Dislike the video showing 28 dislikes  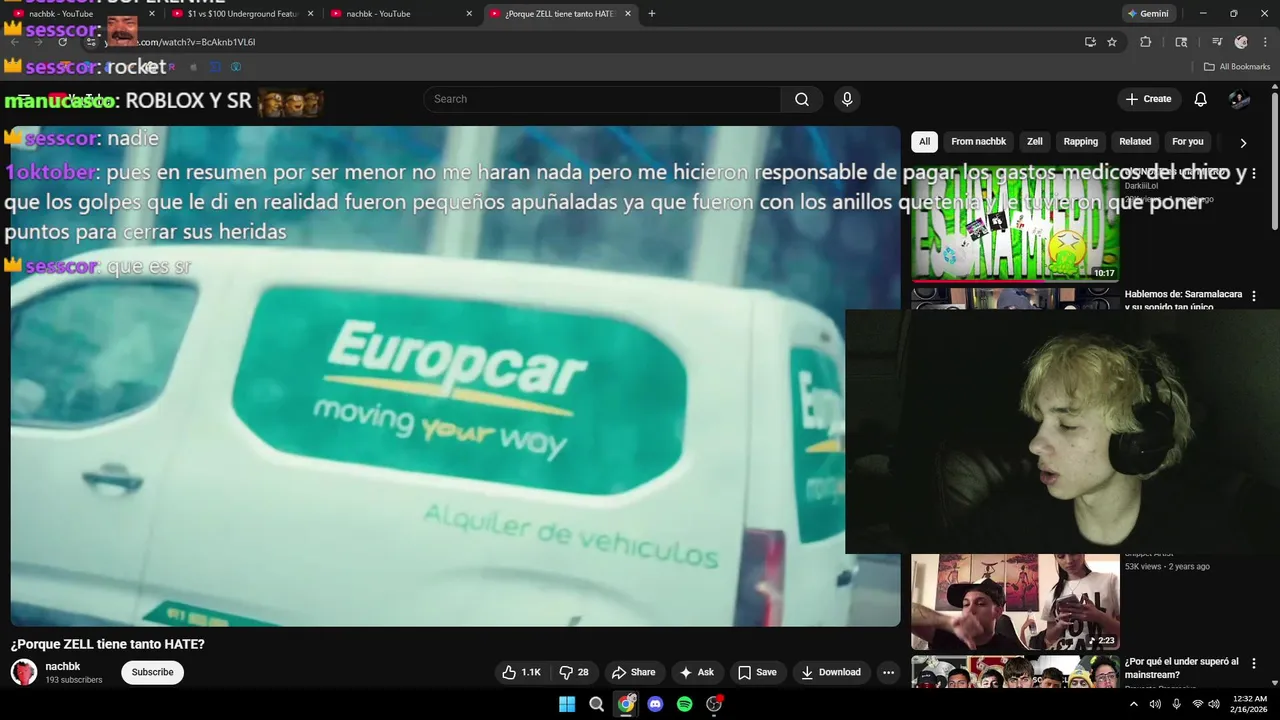pos(574,672)
